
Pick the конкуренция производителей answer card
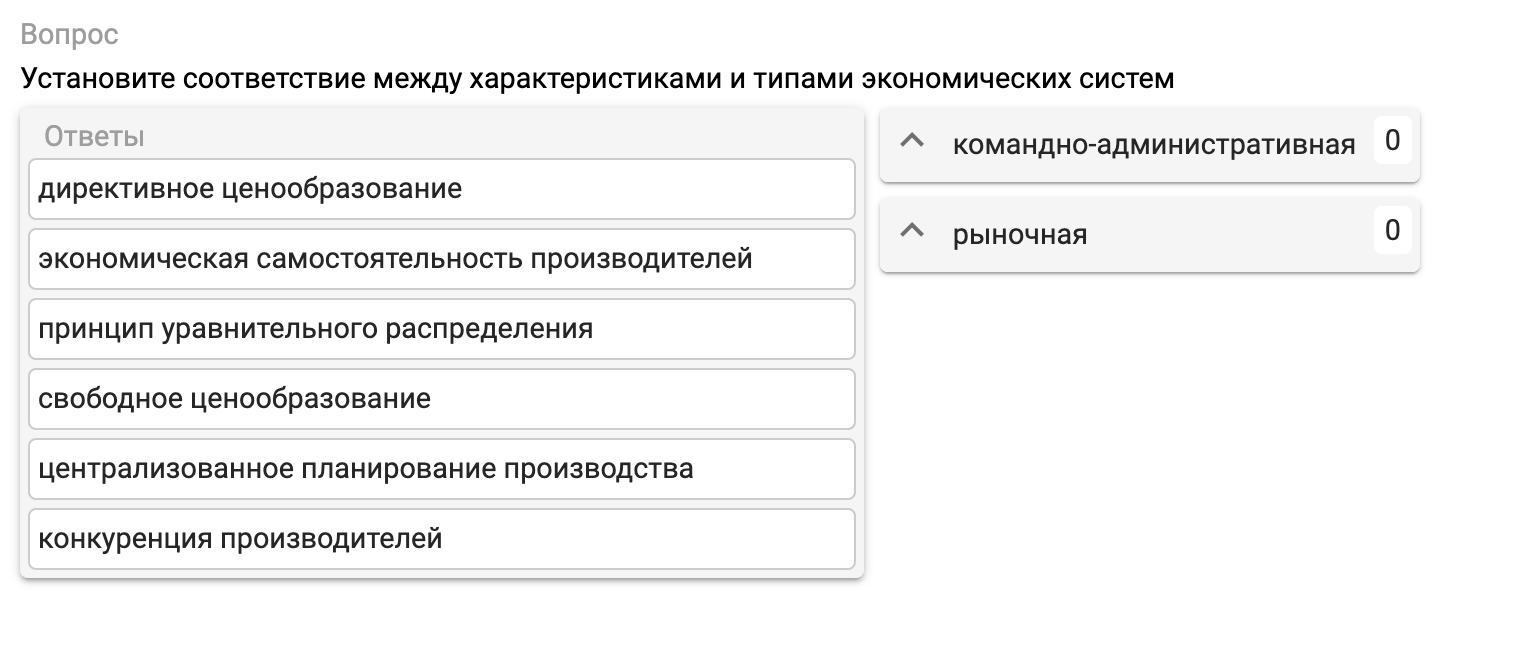pyautogui.click(x=441, y=539)
